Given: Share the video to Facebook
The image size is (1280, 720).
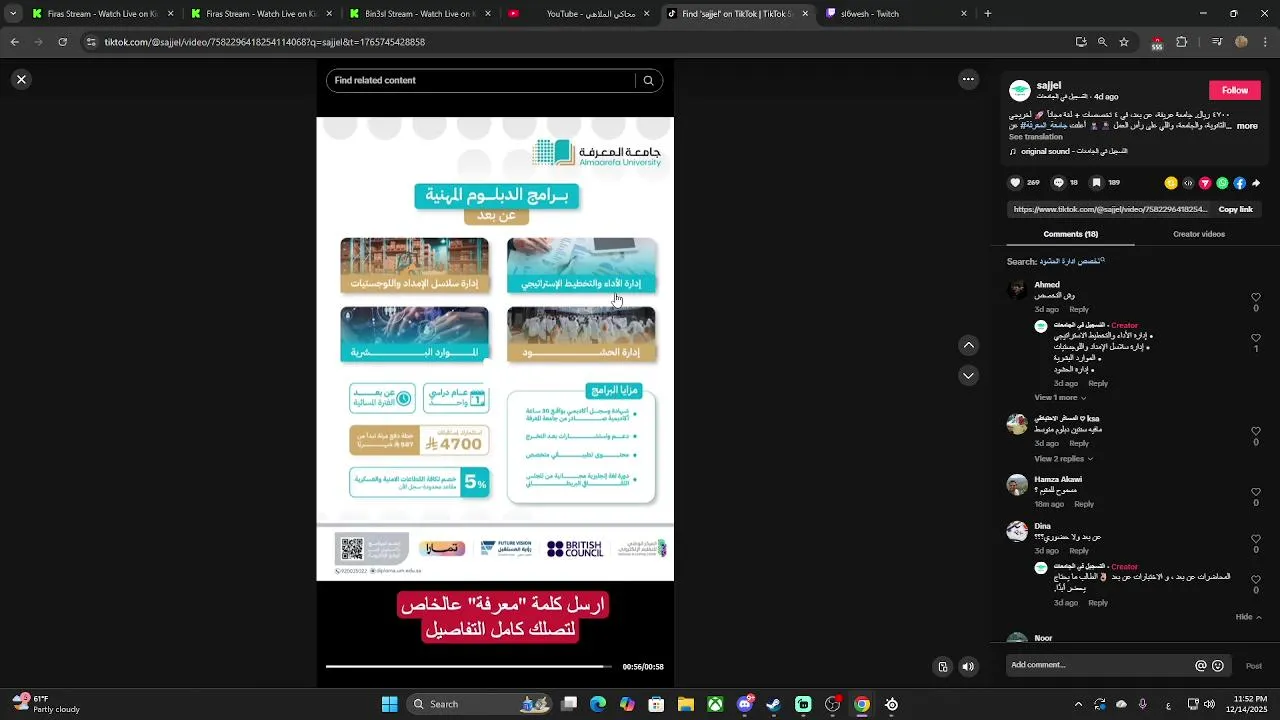Looking at the screenshot, I should coord(1239,183).
